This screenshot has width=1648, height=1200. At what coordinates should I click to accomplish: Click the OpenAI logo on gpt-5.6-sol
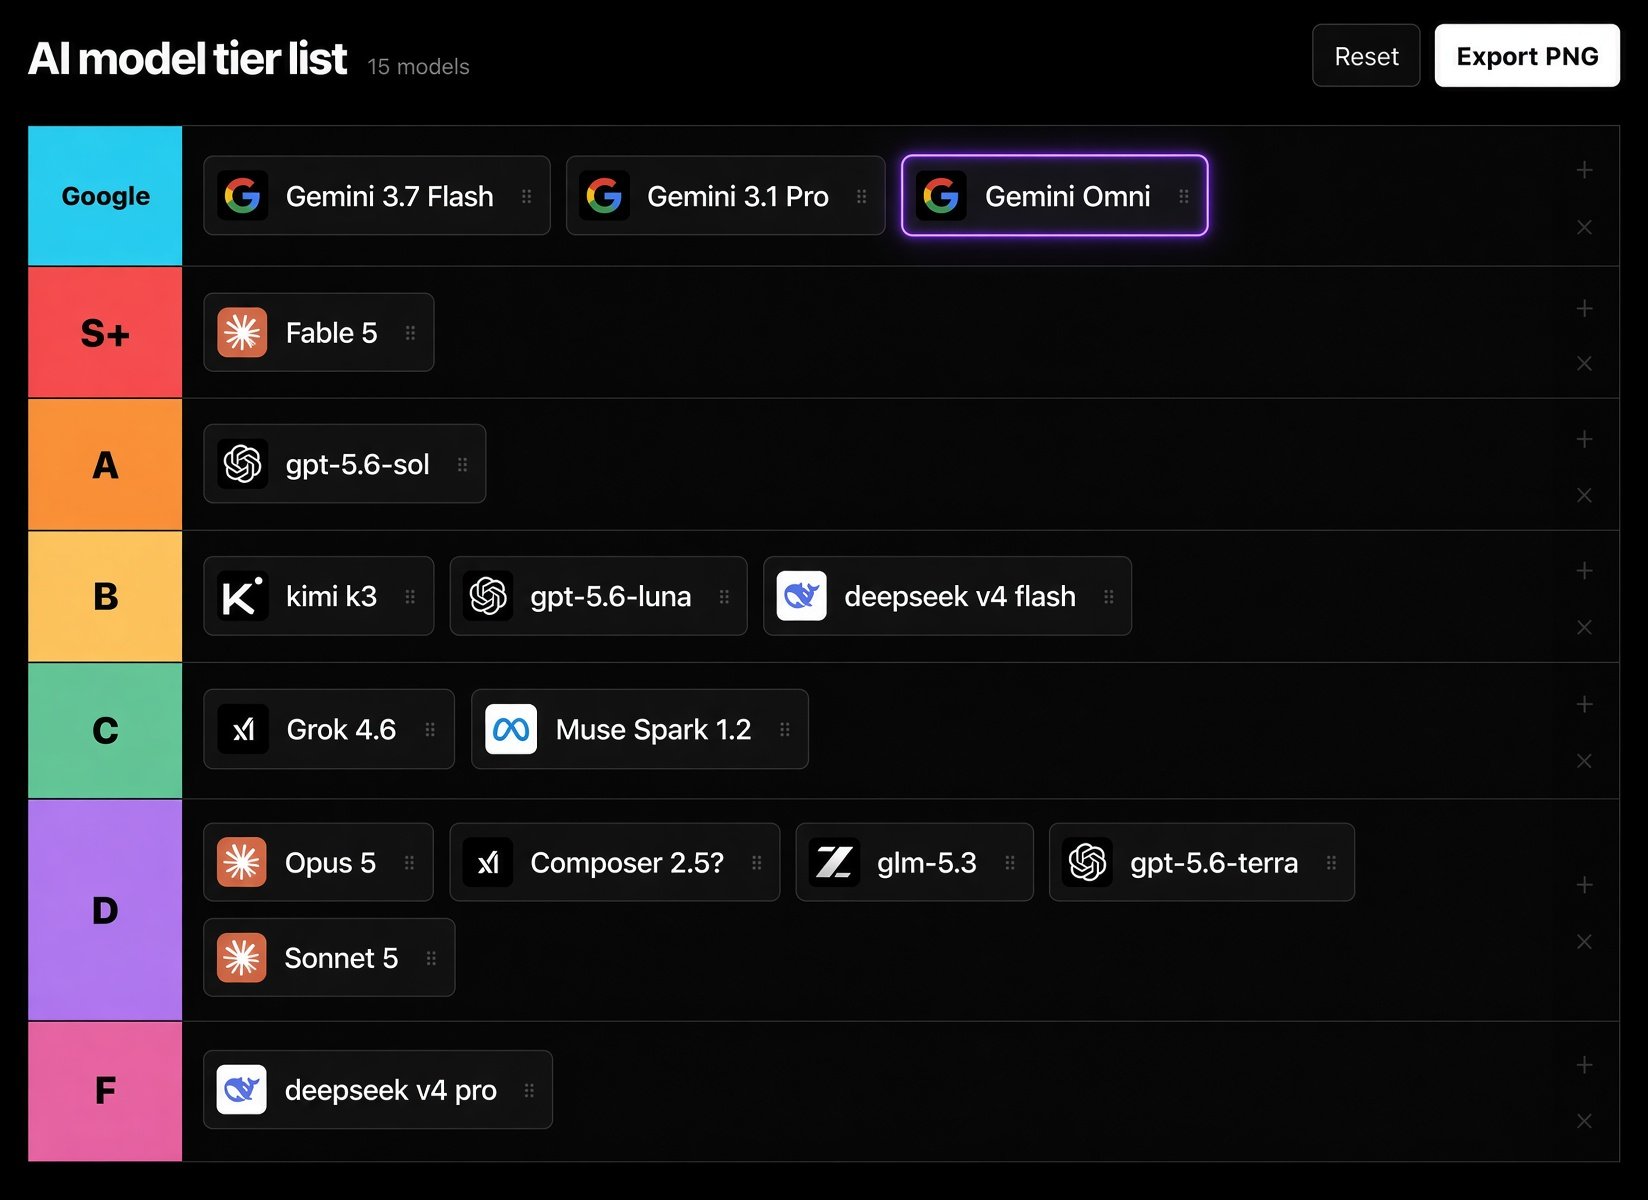(x=242, y=464)
